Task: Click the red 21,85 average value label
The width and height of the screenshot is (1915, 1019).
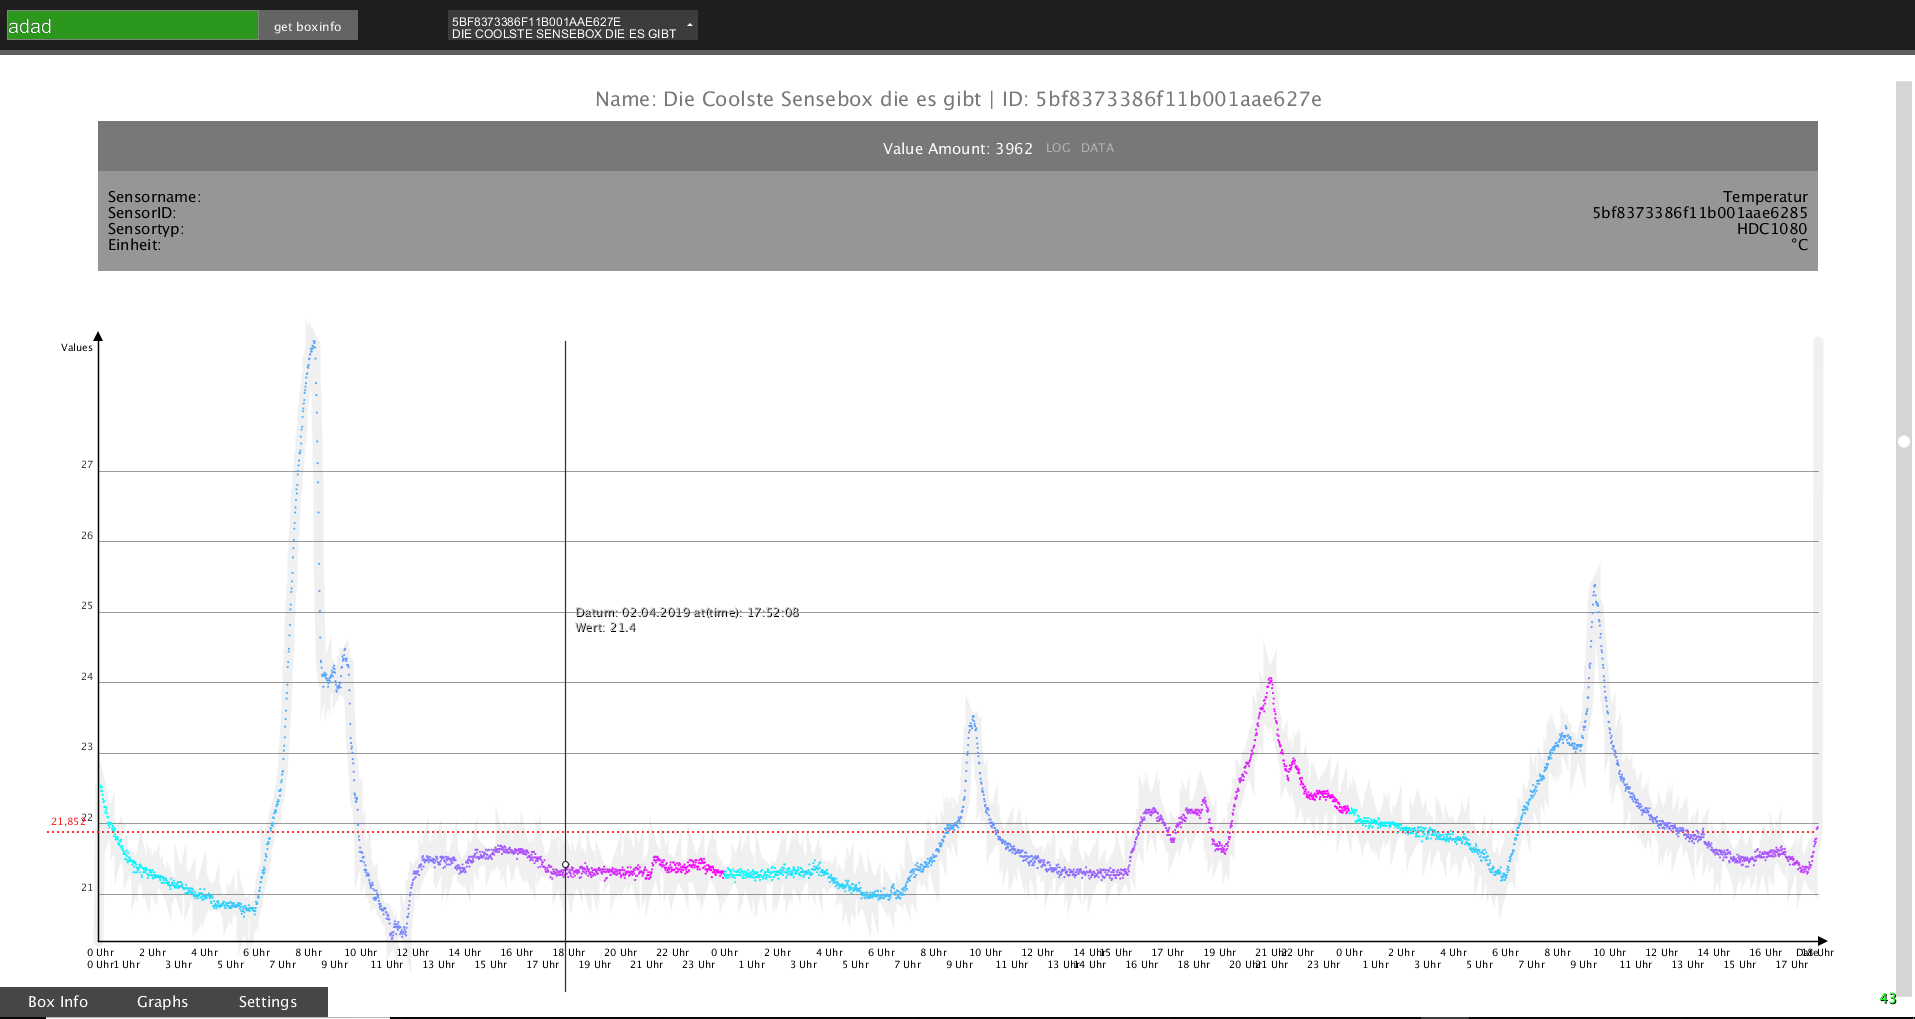Action: click(66, 822)
